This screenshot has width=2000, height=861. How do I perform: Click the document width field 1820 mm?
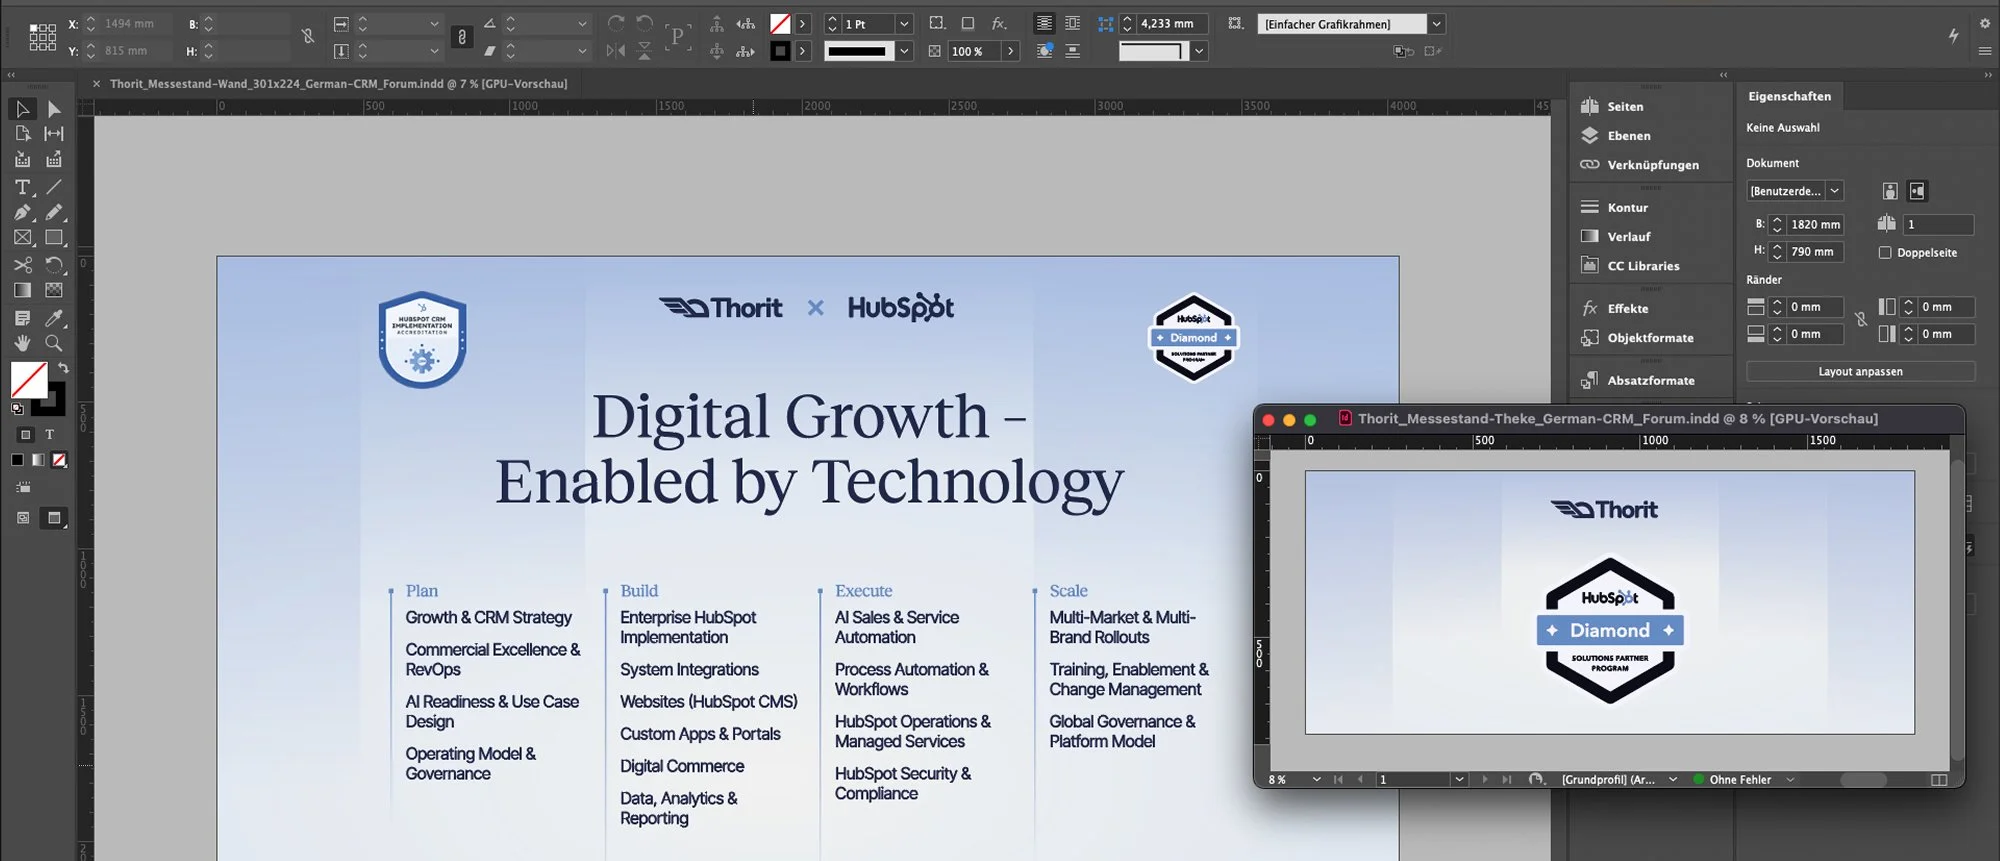(x=1814, y=224)
